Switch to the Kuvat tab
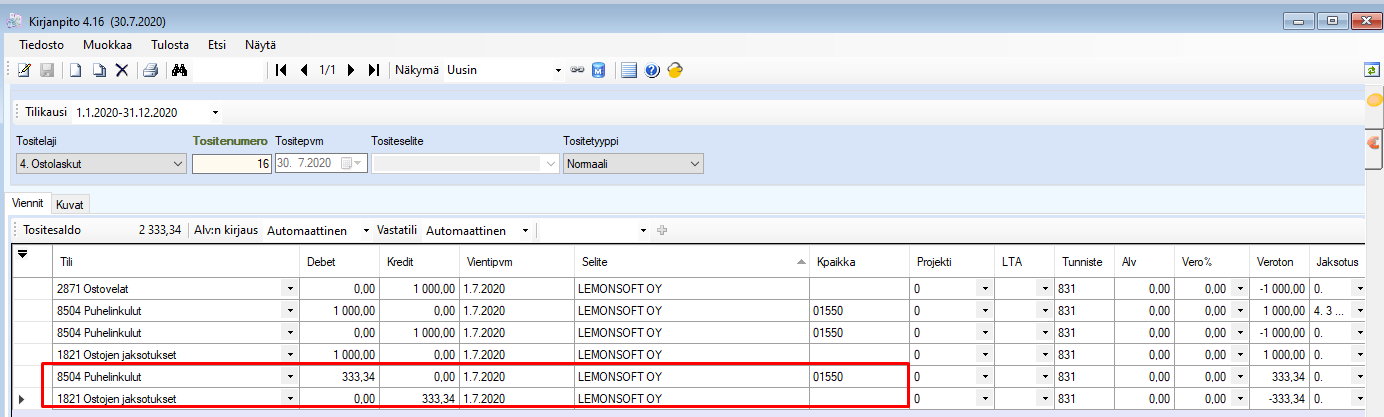The image size is (1384, 417). 70,204
